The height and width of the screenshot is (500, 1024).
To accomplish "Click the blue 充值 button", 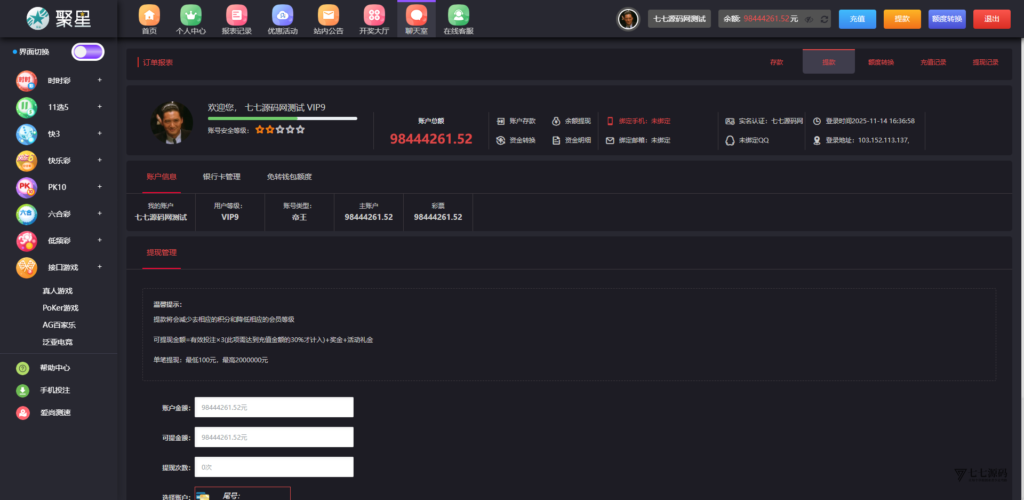I will [x=857, y=19].
